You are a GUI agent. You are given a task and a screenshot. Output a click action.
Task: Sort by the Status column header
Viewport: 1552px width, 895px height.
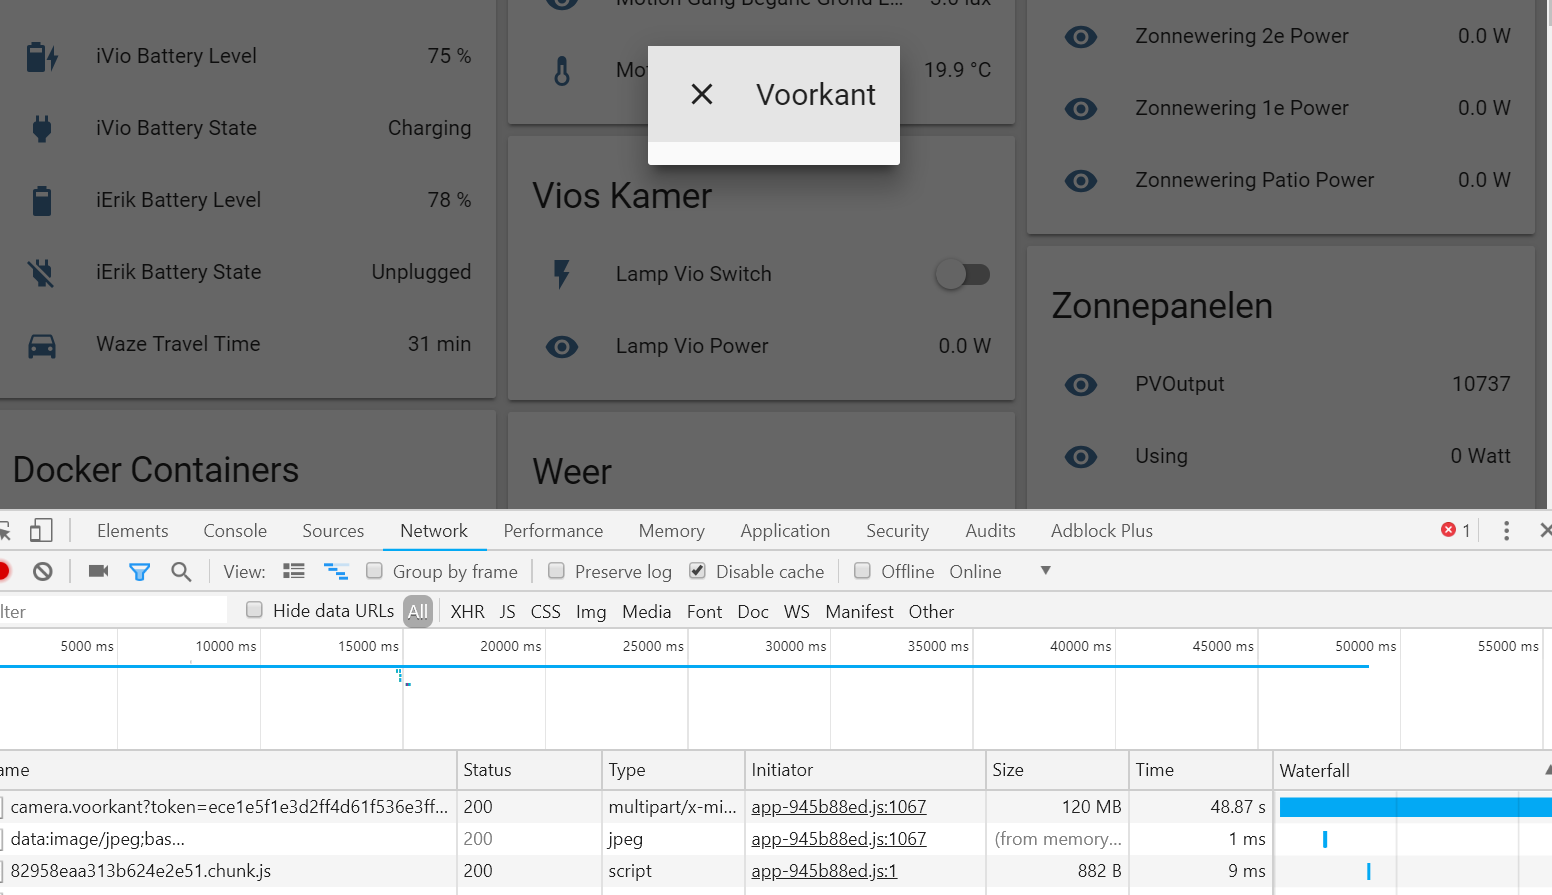click(x=529, y=770)
